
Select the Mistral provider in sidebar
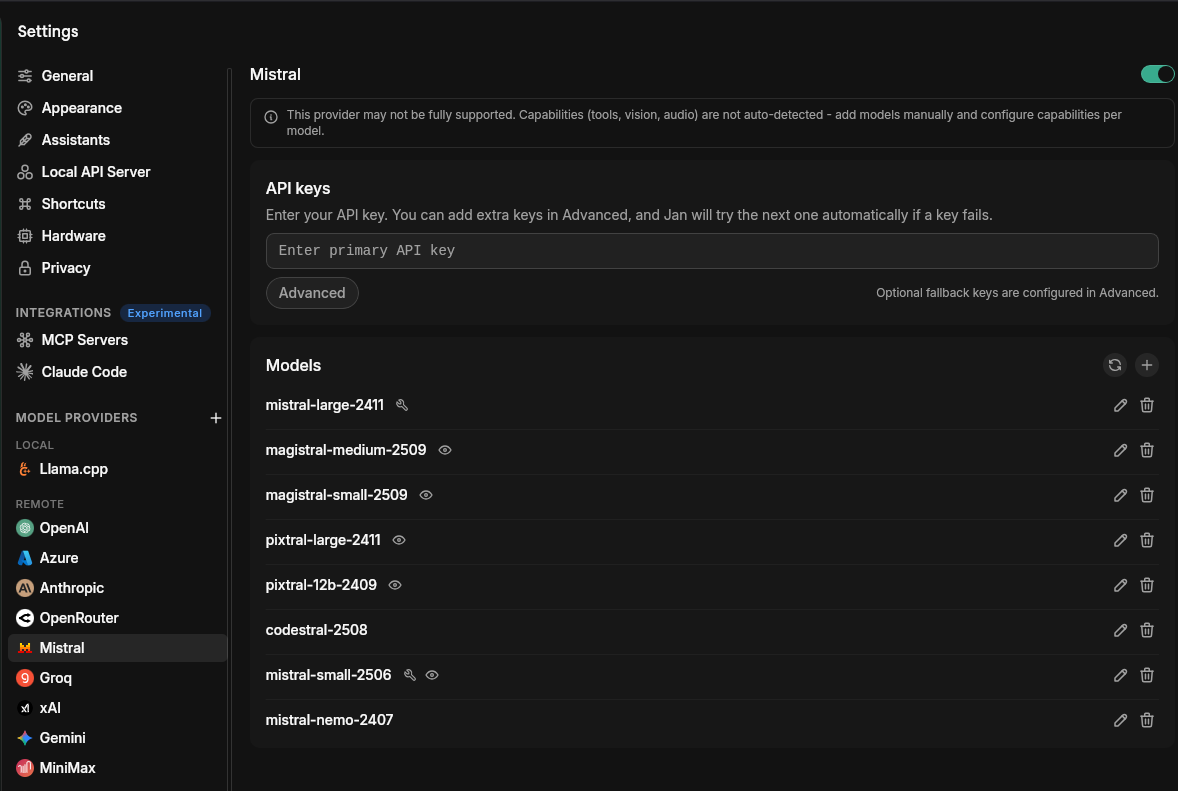[x=116, y=648]
